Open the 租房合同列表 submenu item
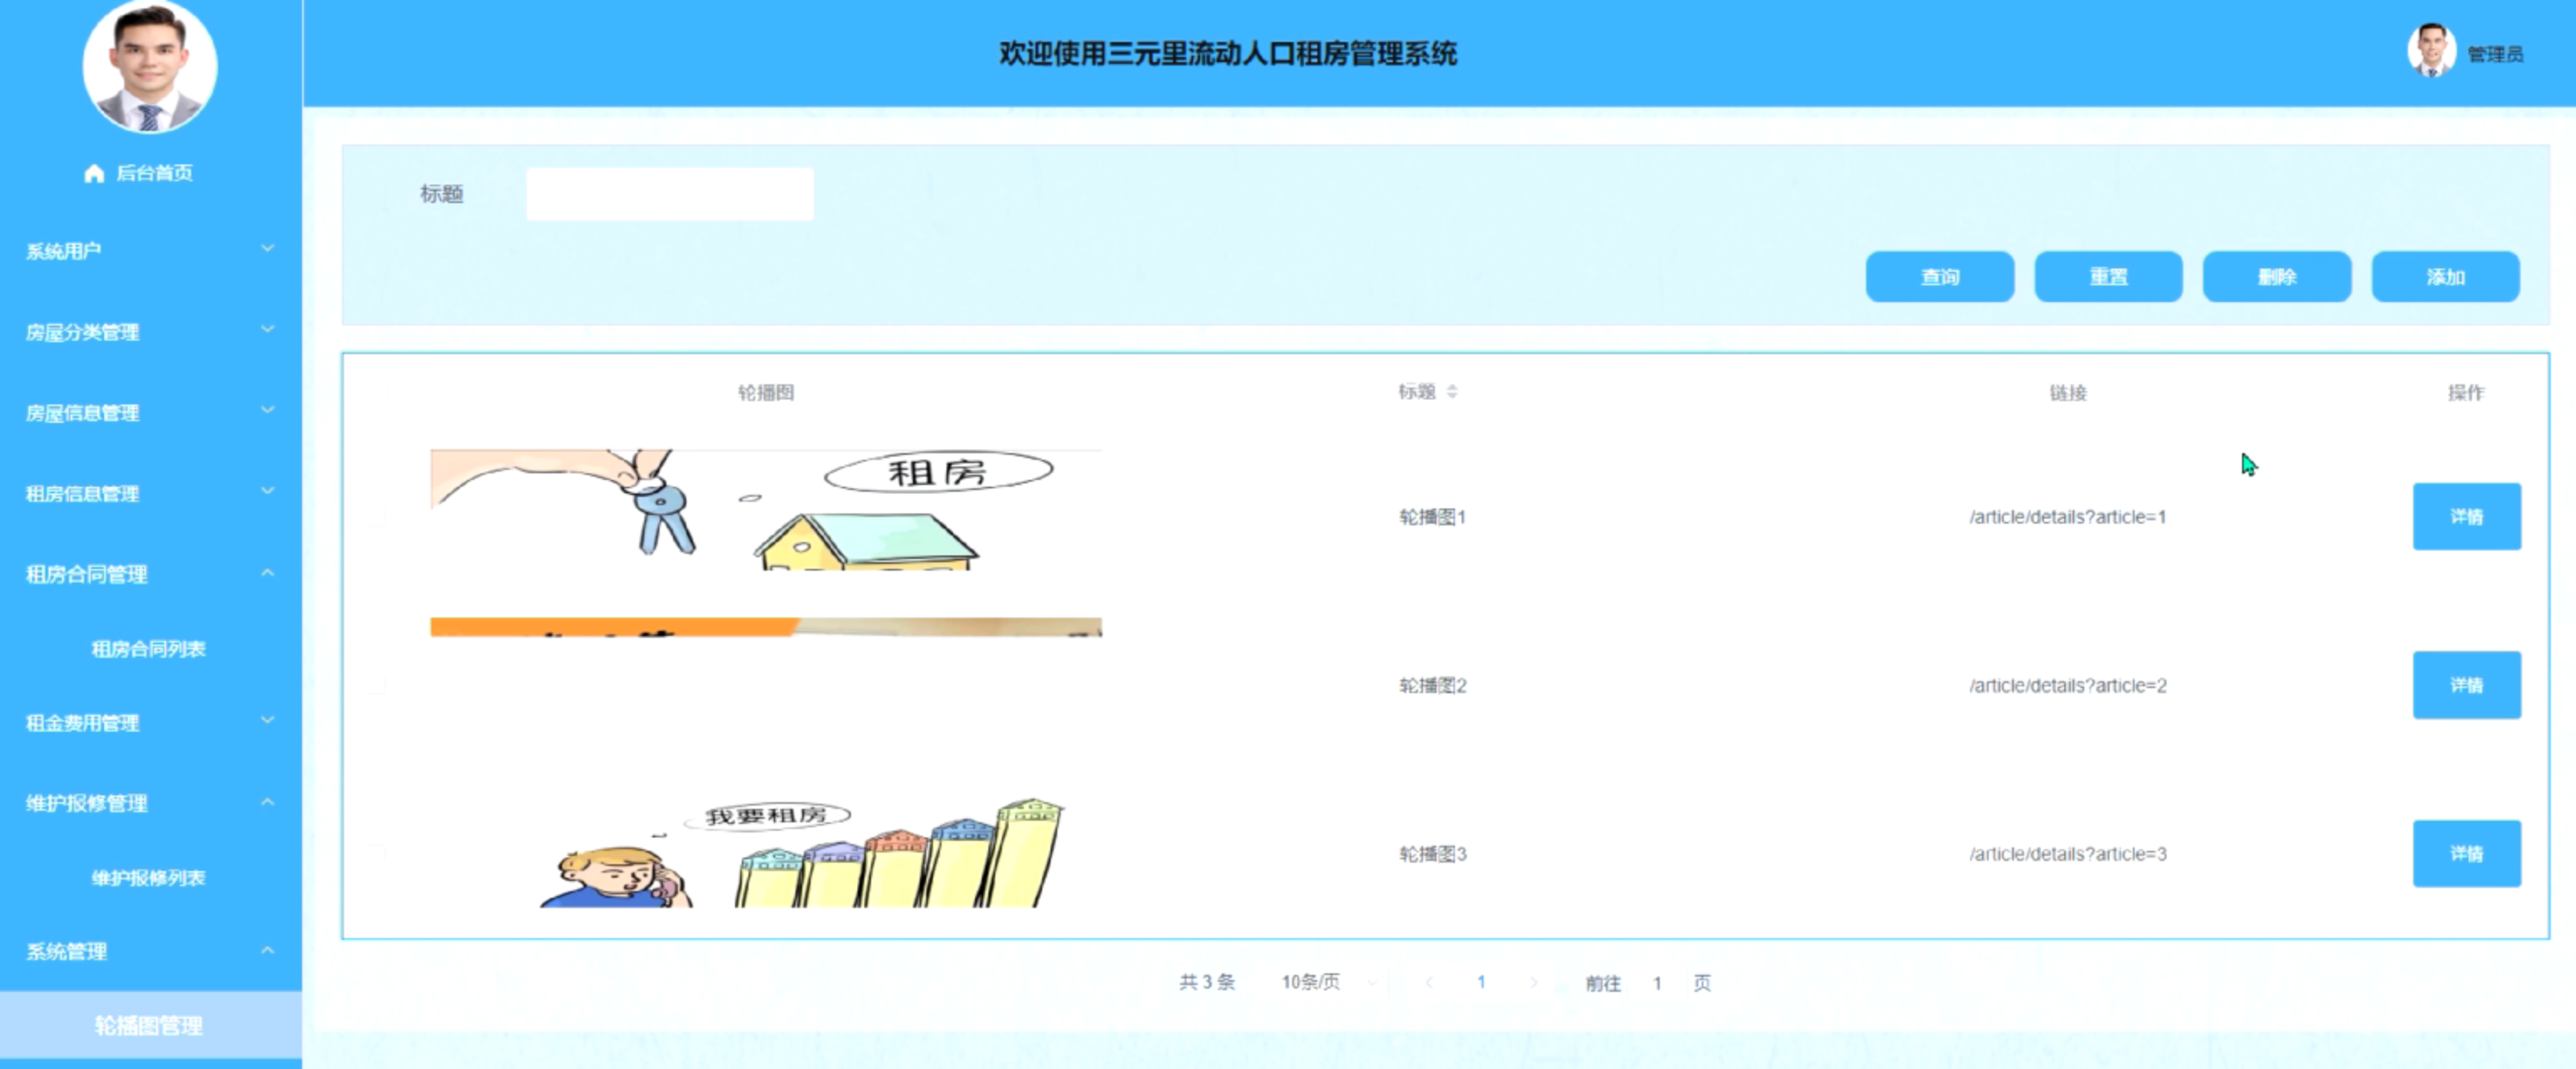The image size is (2576, 1069). click(x=148, y=649)
